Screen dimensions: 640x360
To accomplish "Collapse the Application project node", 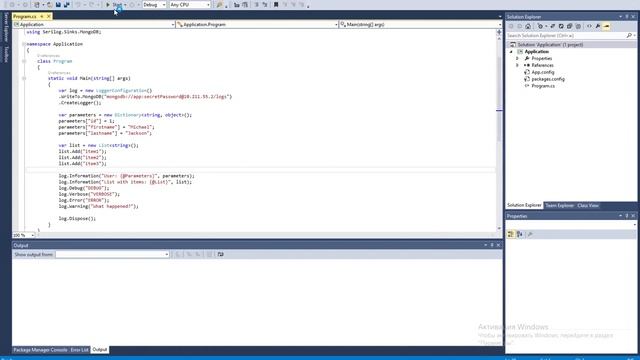I will (x=511, y=52).
